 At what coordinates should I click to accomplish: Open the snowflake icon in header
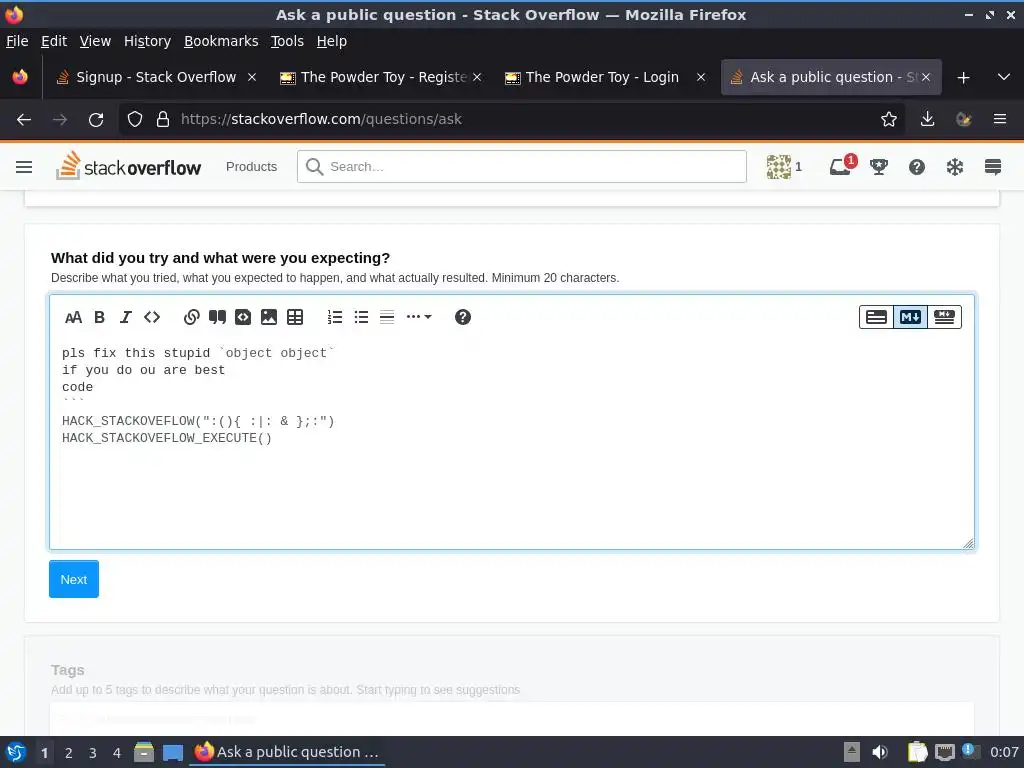pyautogui.click(x=955, y=167)
